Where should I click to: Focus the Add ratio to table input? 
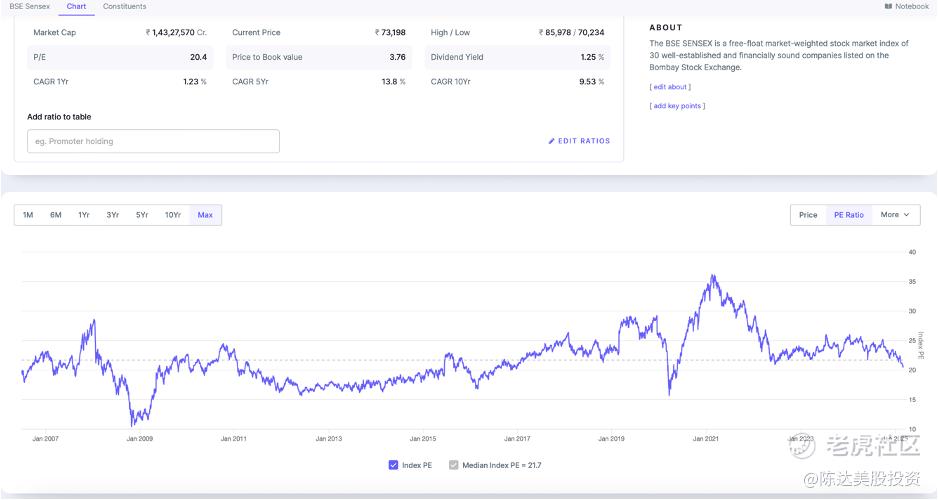tap(153, 141)
